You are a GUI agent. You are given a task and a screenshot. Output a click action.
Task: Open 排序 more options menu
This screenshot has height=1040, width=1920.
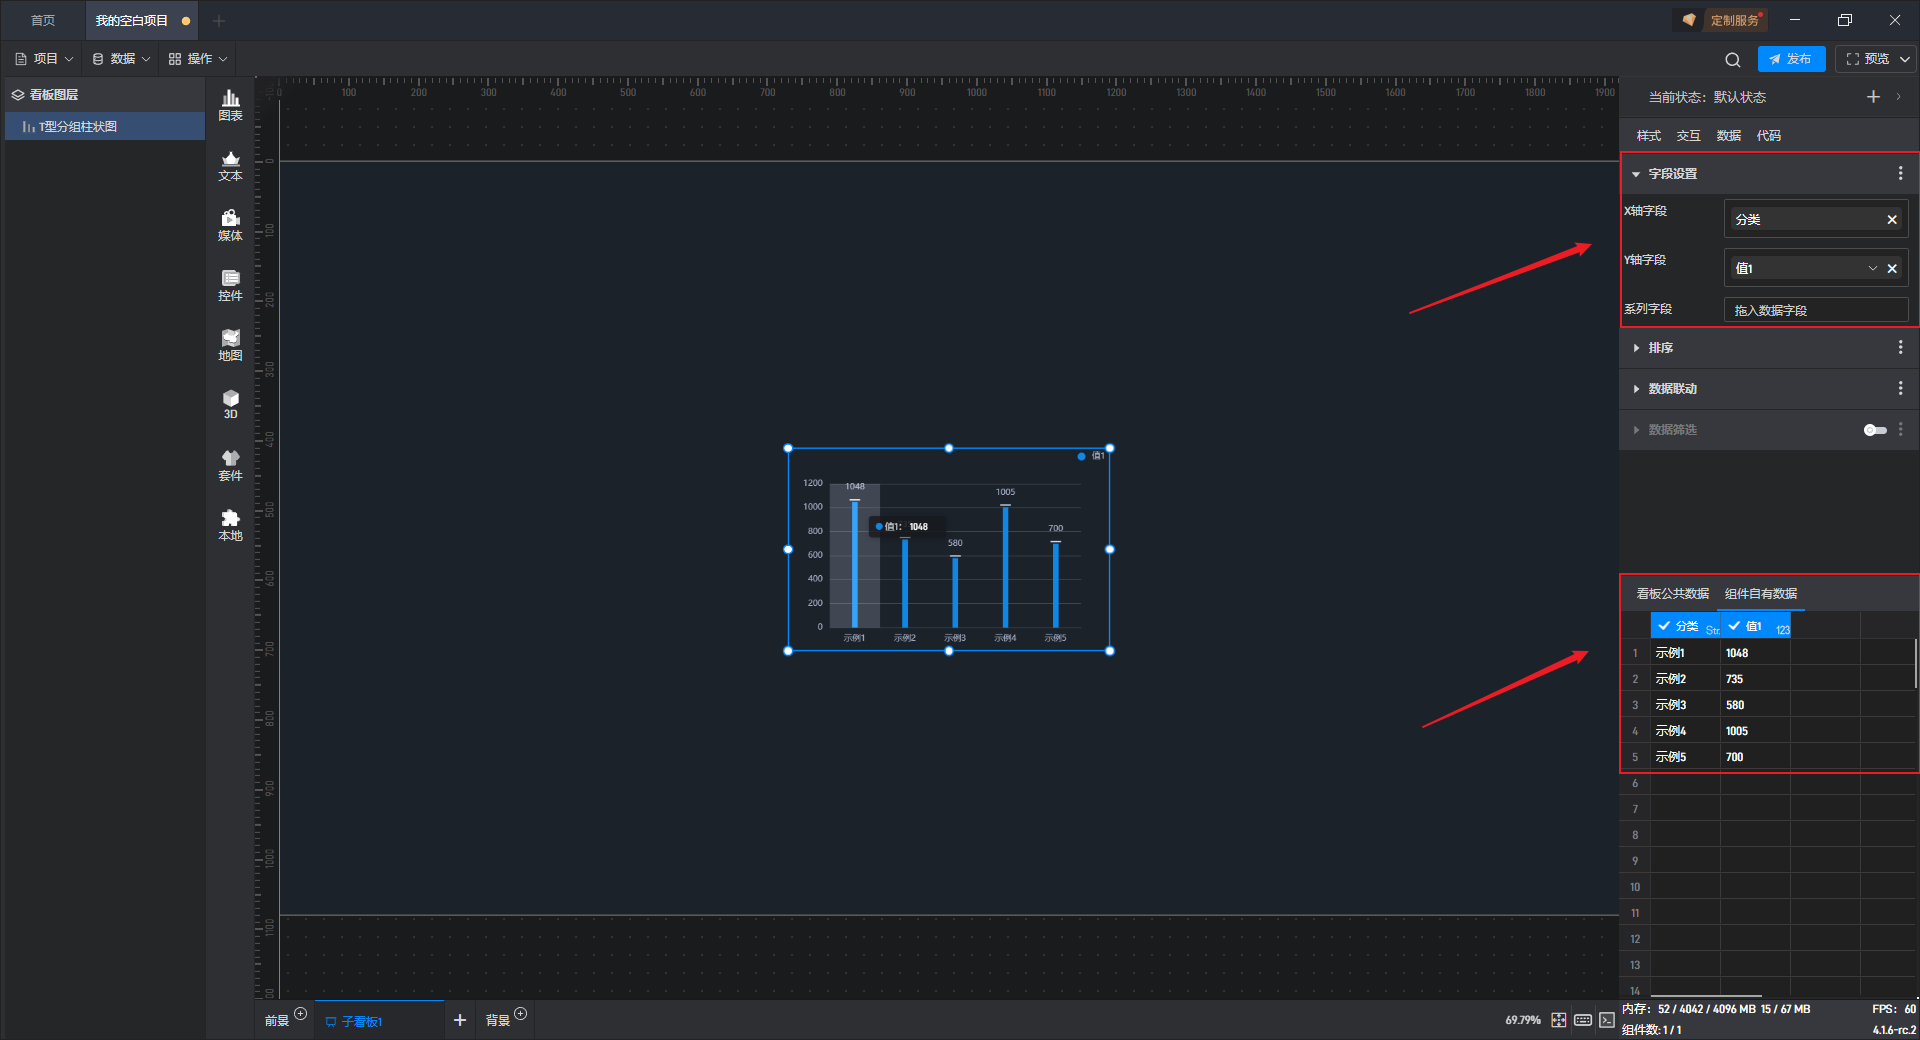point(1901,347)
